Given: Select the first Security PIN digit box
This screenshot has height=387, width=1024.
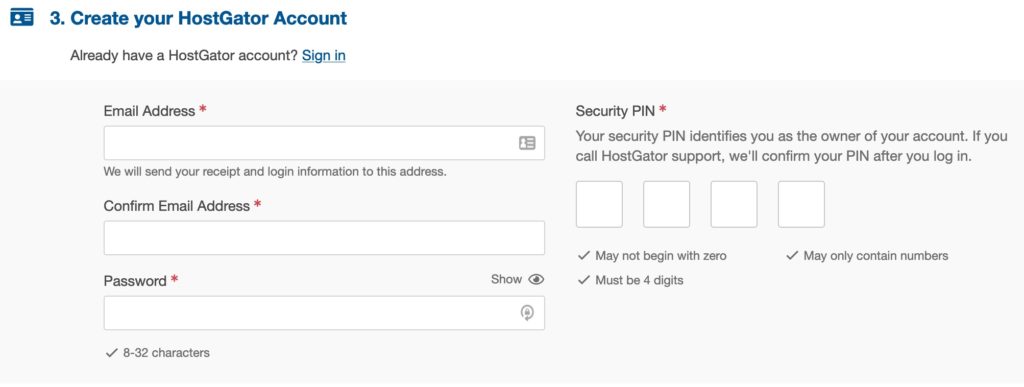Looking at the screenshot, I should tap(599, 204).
